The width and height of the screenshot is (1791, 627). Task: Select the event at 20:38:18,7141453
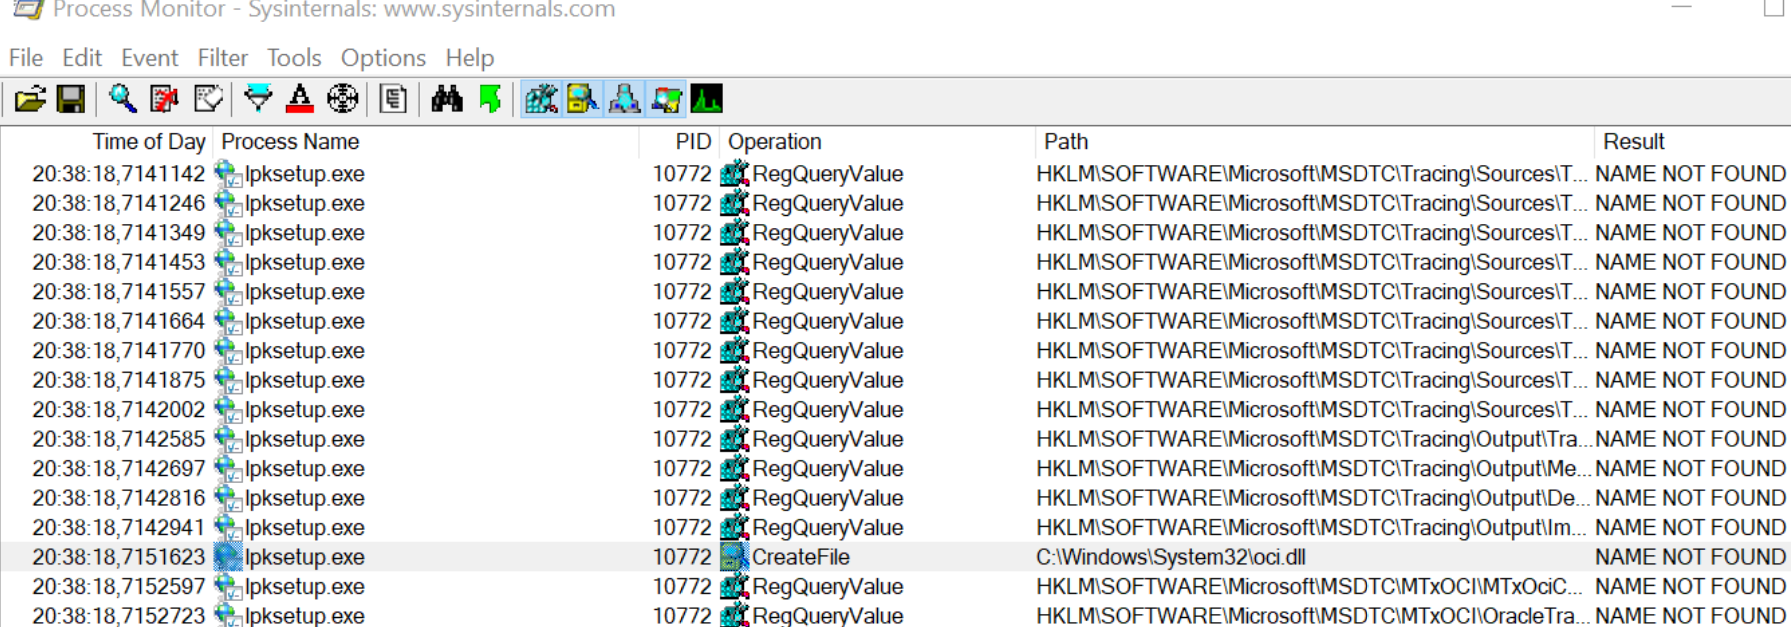[x=895, y=262]
